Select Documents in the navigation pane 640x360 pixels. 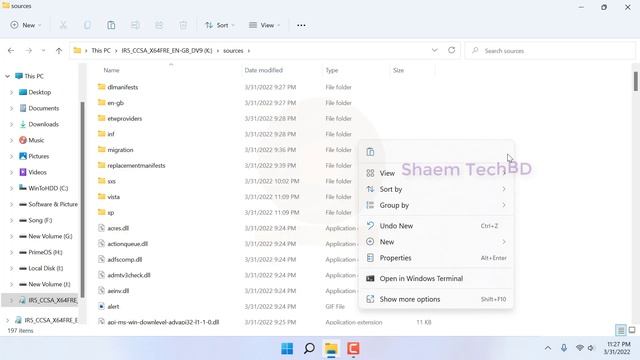click(x=44, y=108)
